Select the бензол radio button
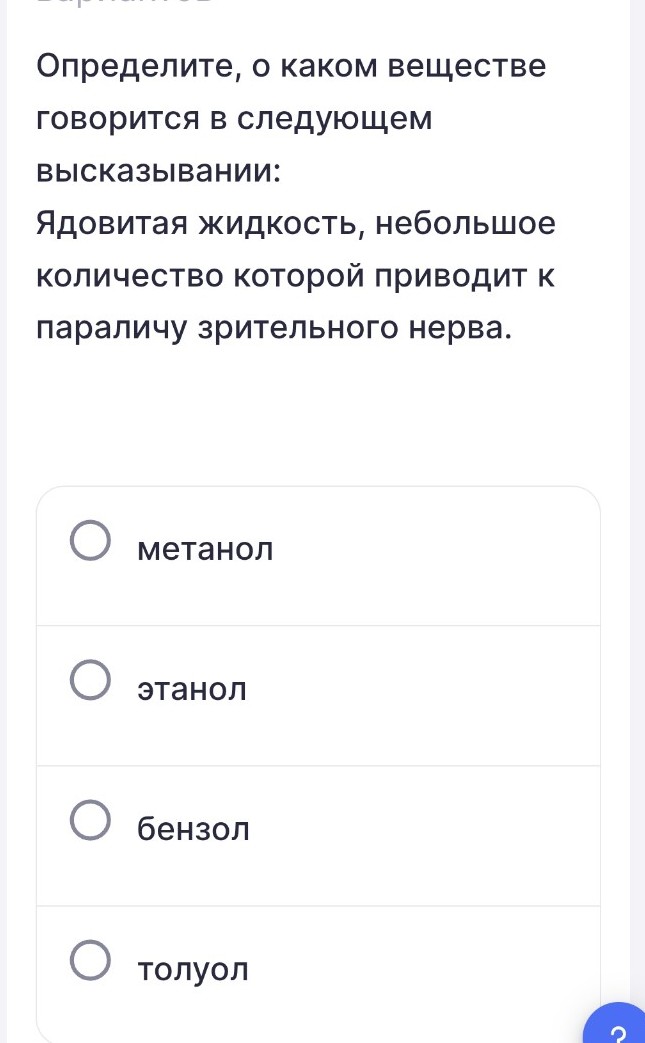Screen dimensions: 645x1043 [x=91, y=820]
